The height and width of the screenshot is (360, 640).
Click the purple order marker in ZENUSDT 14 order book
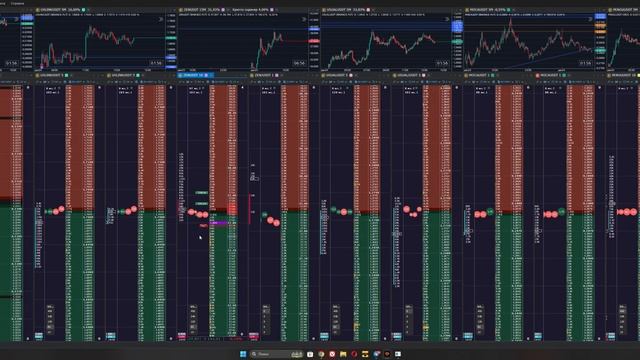point(218,223)
